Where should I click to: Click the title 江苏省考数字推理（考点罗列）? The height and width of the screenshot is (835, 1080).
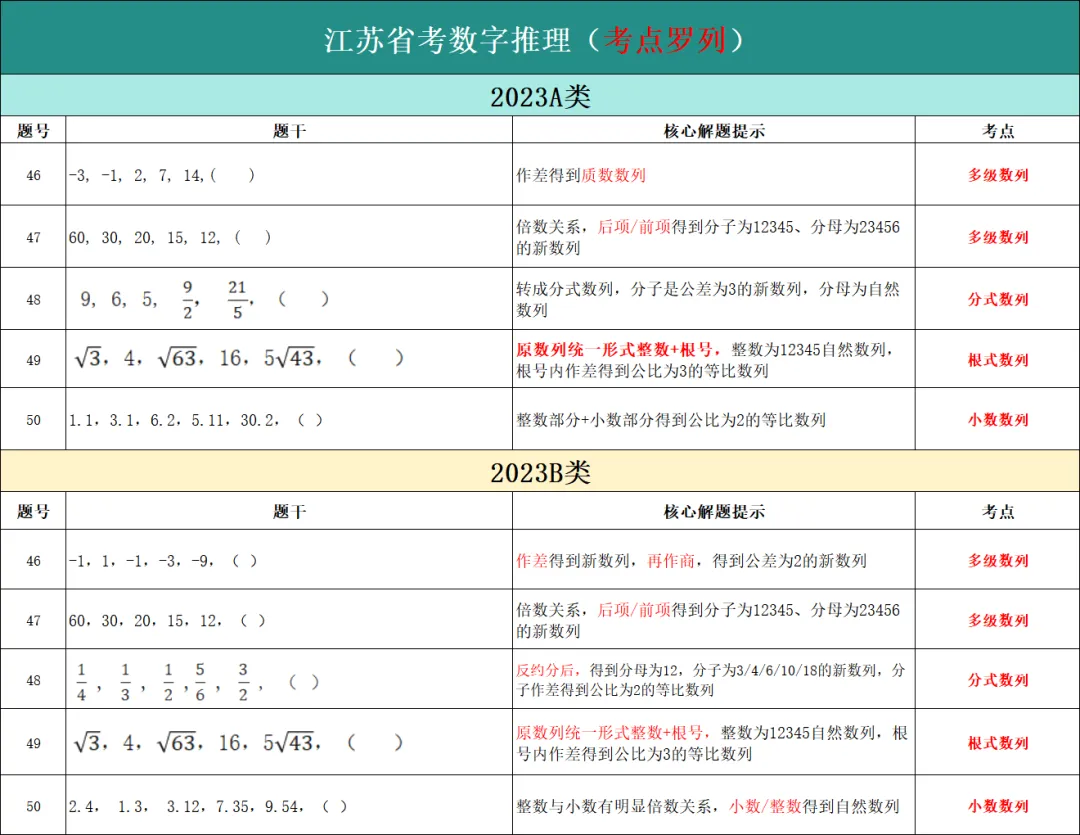pos(534,39)
